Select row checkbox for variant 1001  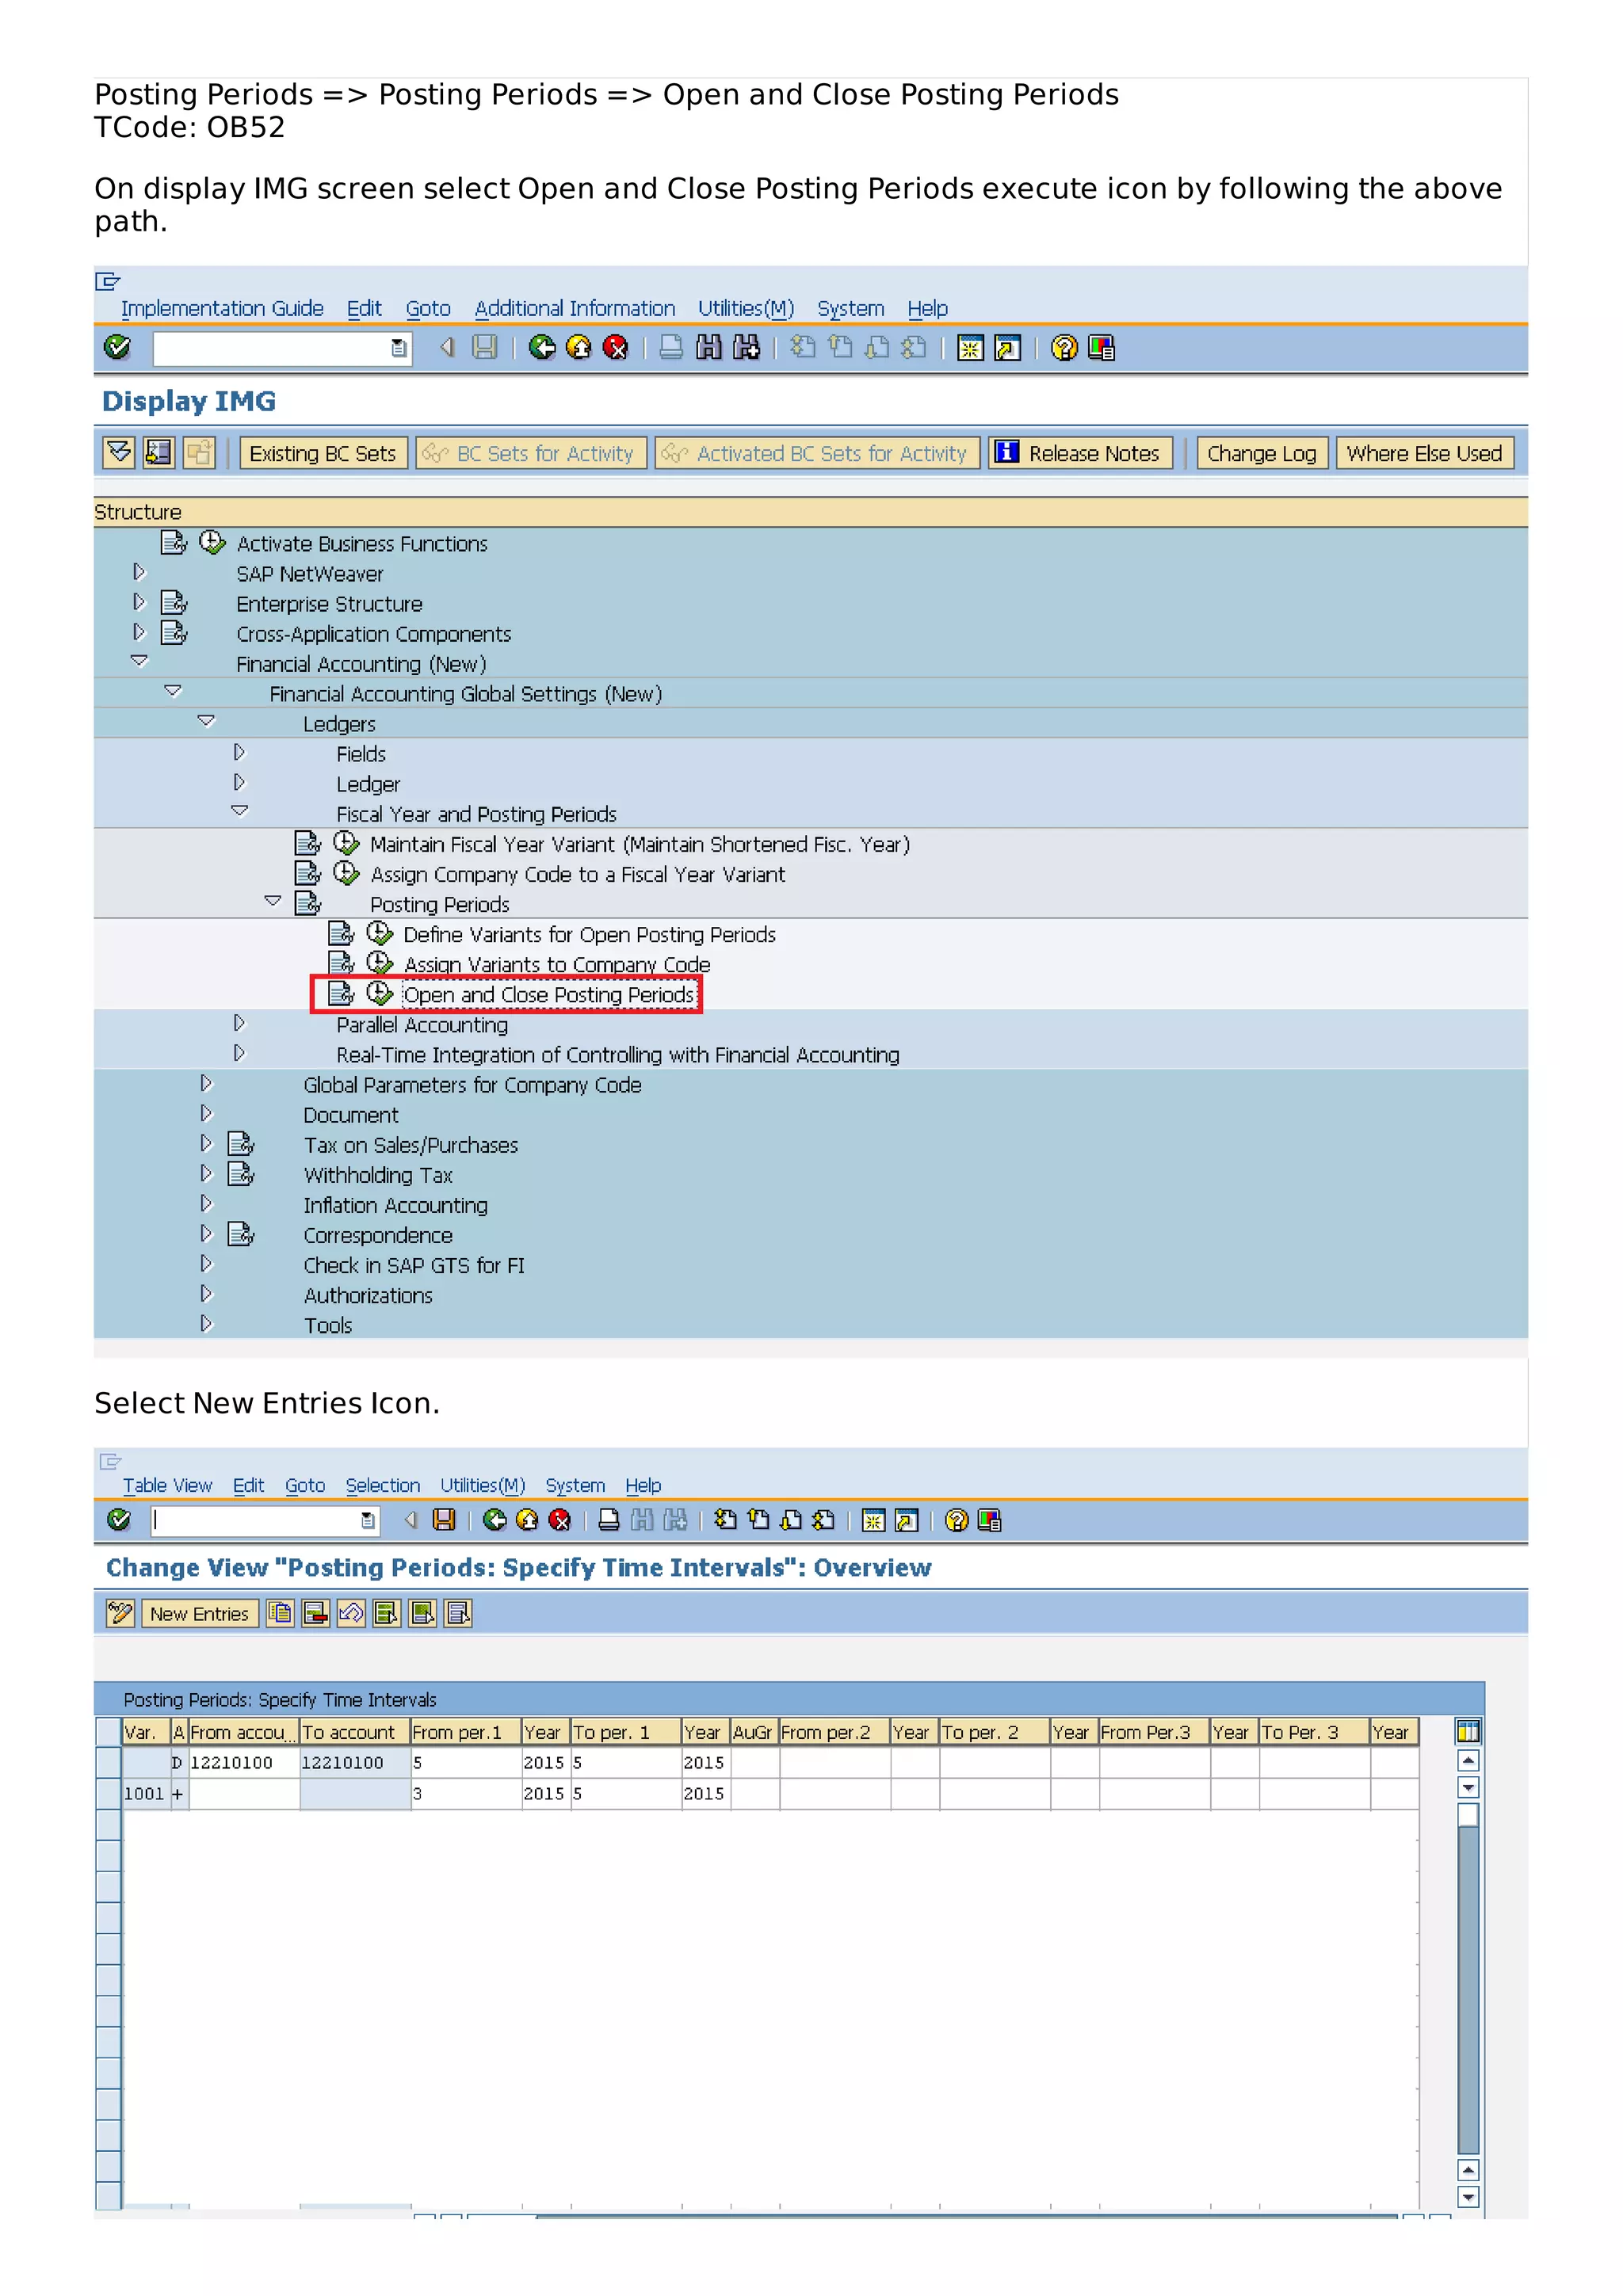click(108, 1793)
